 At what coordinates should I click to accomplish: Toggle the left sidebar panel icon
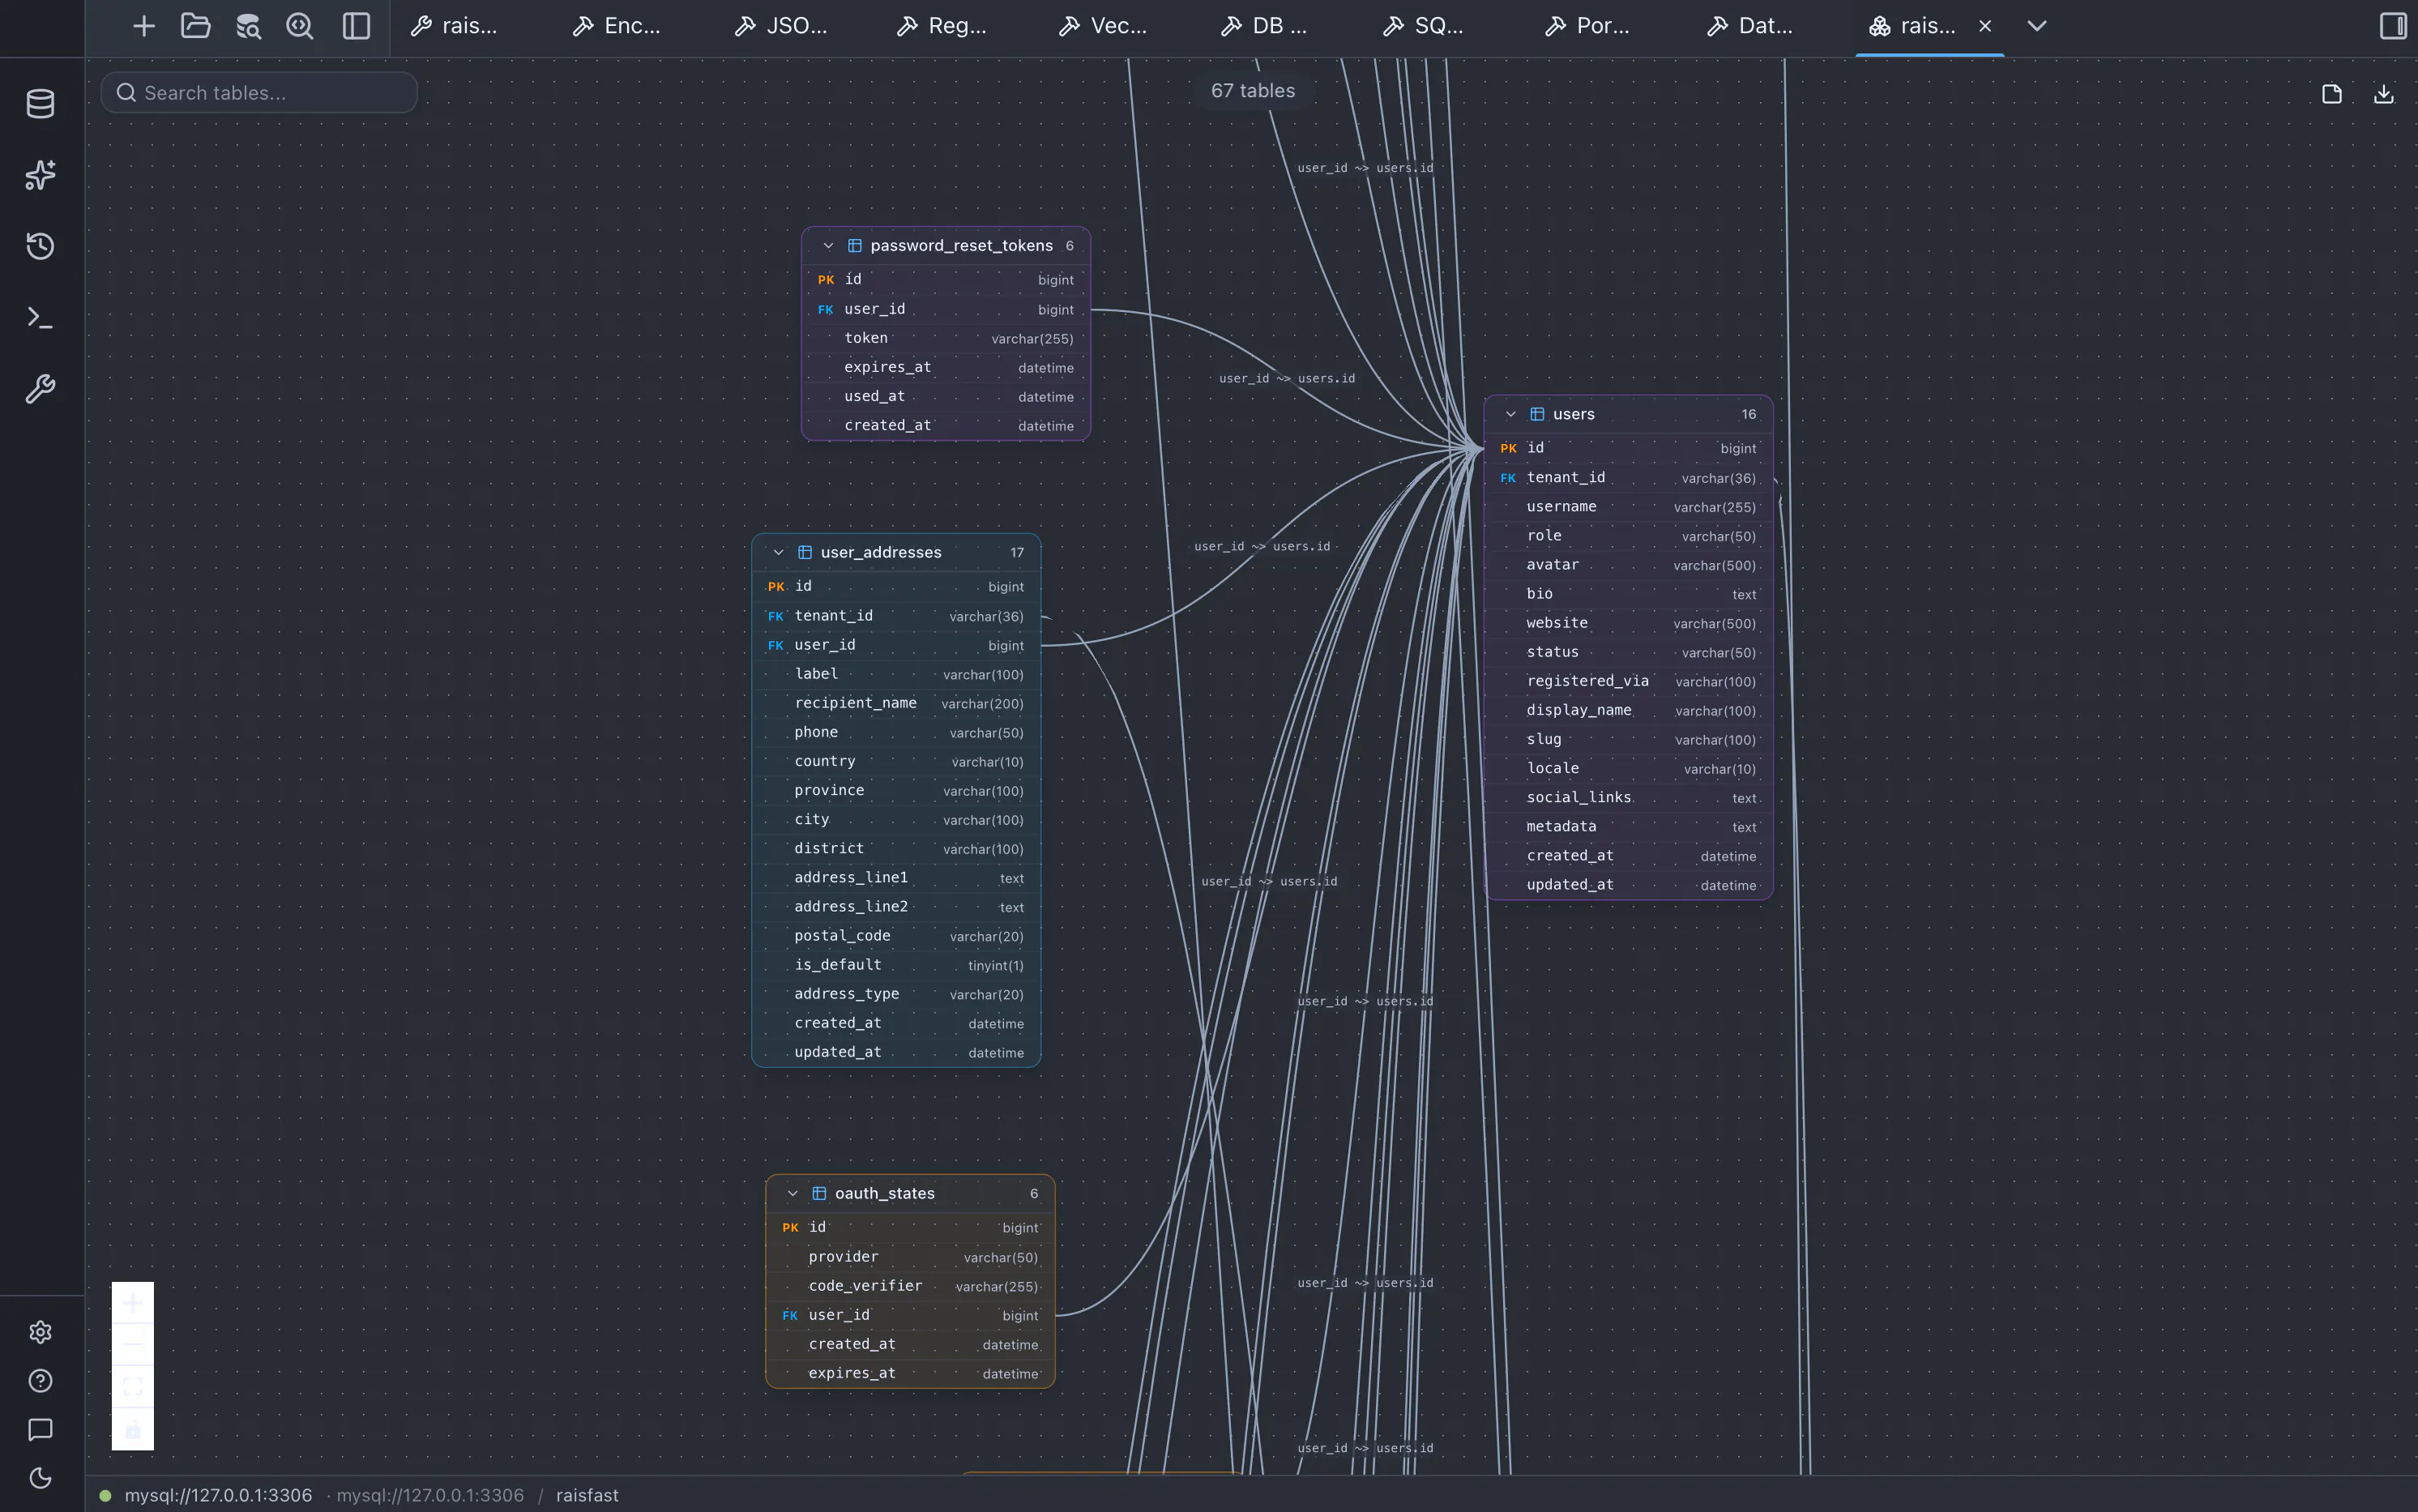pos(356,26)
